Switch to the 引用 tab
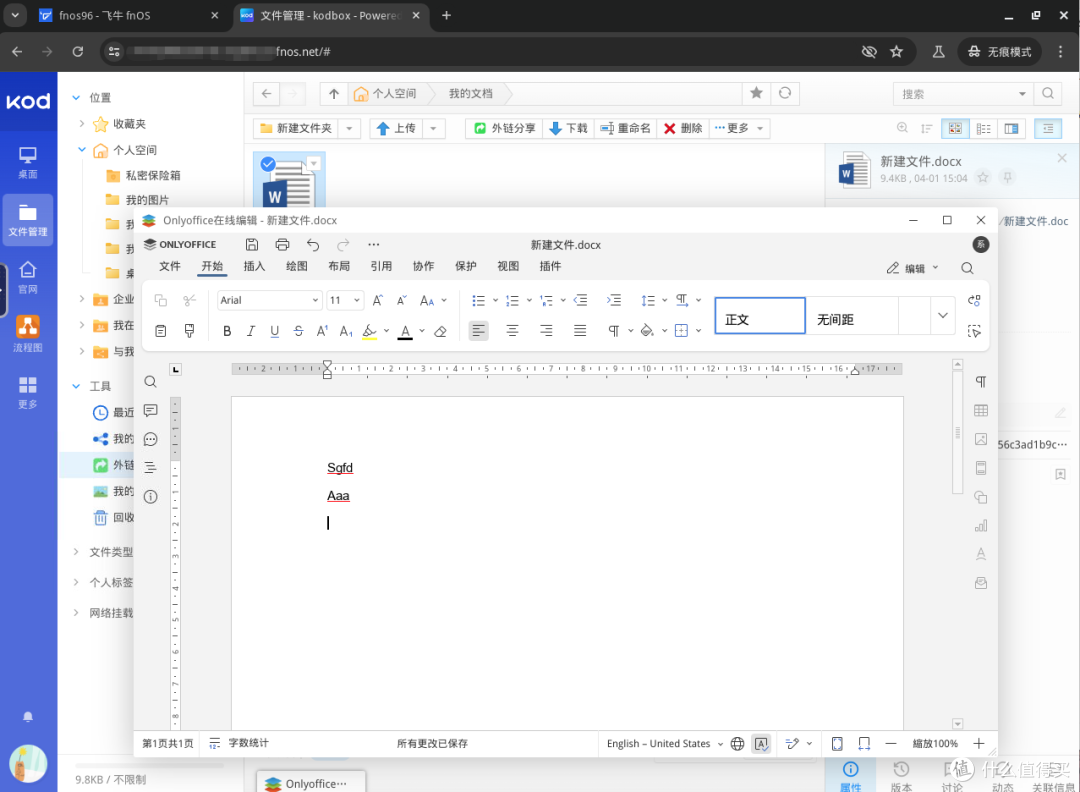1080x792 pixels. (x=381, y=267)
